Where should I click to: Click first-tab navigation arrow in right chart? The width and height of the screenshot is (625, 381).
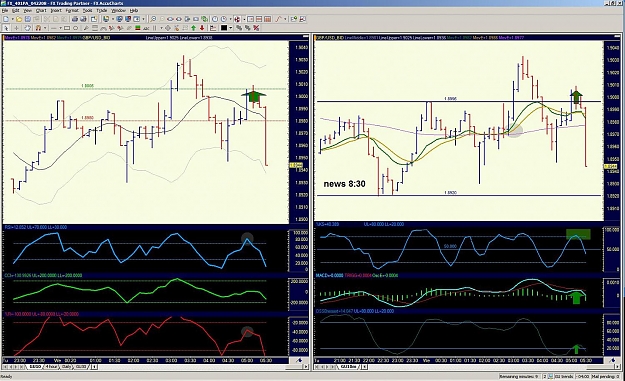pos(317,367)
